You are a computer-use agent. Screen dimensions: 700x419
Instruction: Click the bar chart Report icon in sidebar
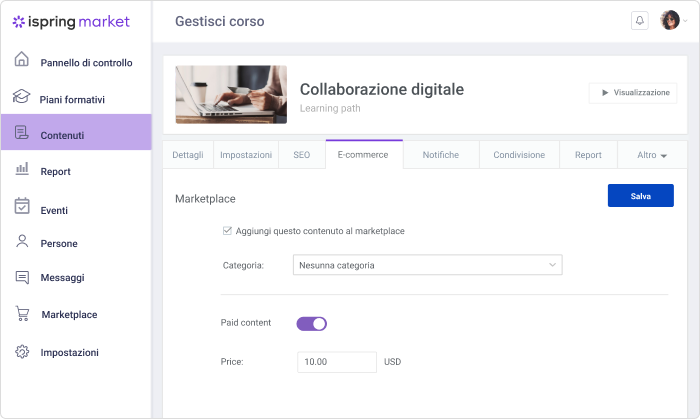(x=22, y=169)
